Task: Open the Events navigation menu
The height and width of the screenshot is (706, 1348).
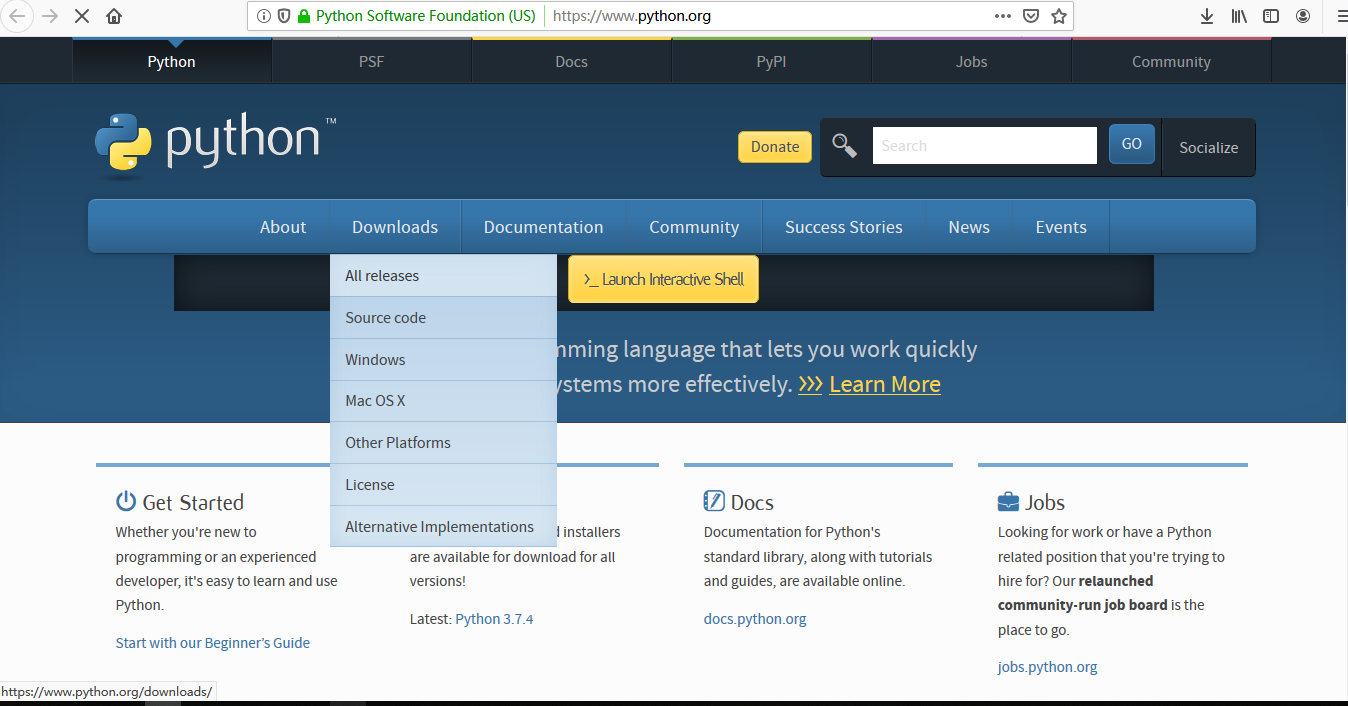Action: [1061, 227]
